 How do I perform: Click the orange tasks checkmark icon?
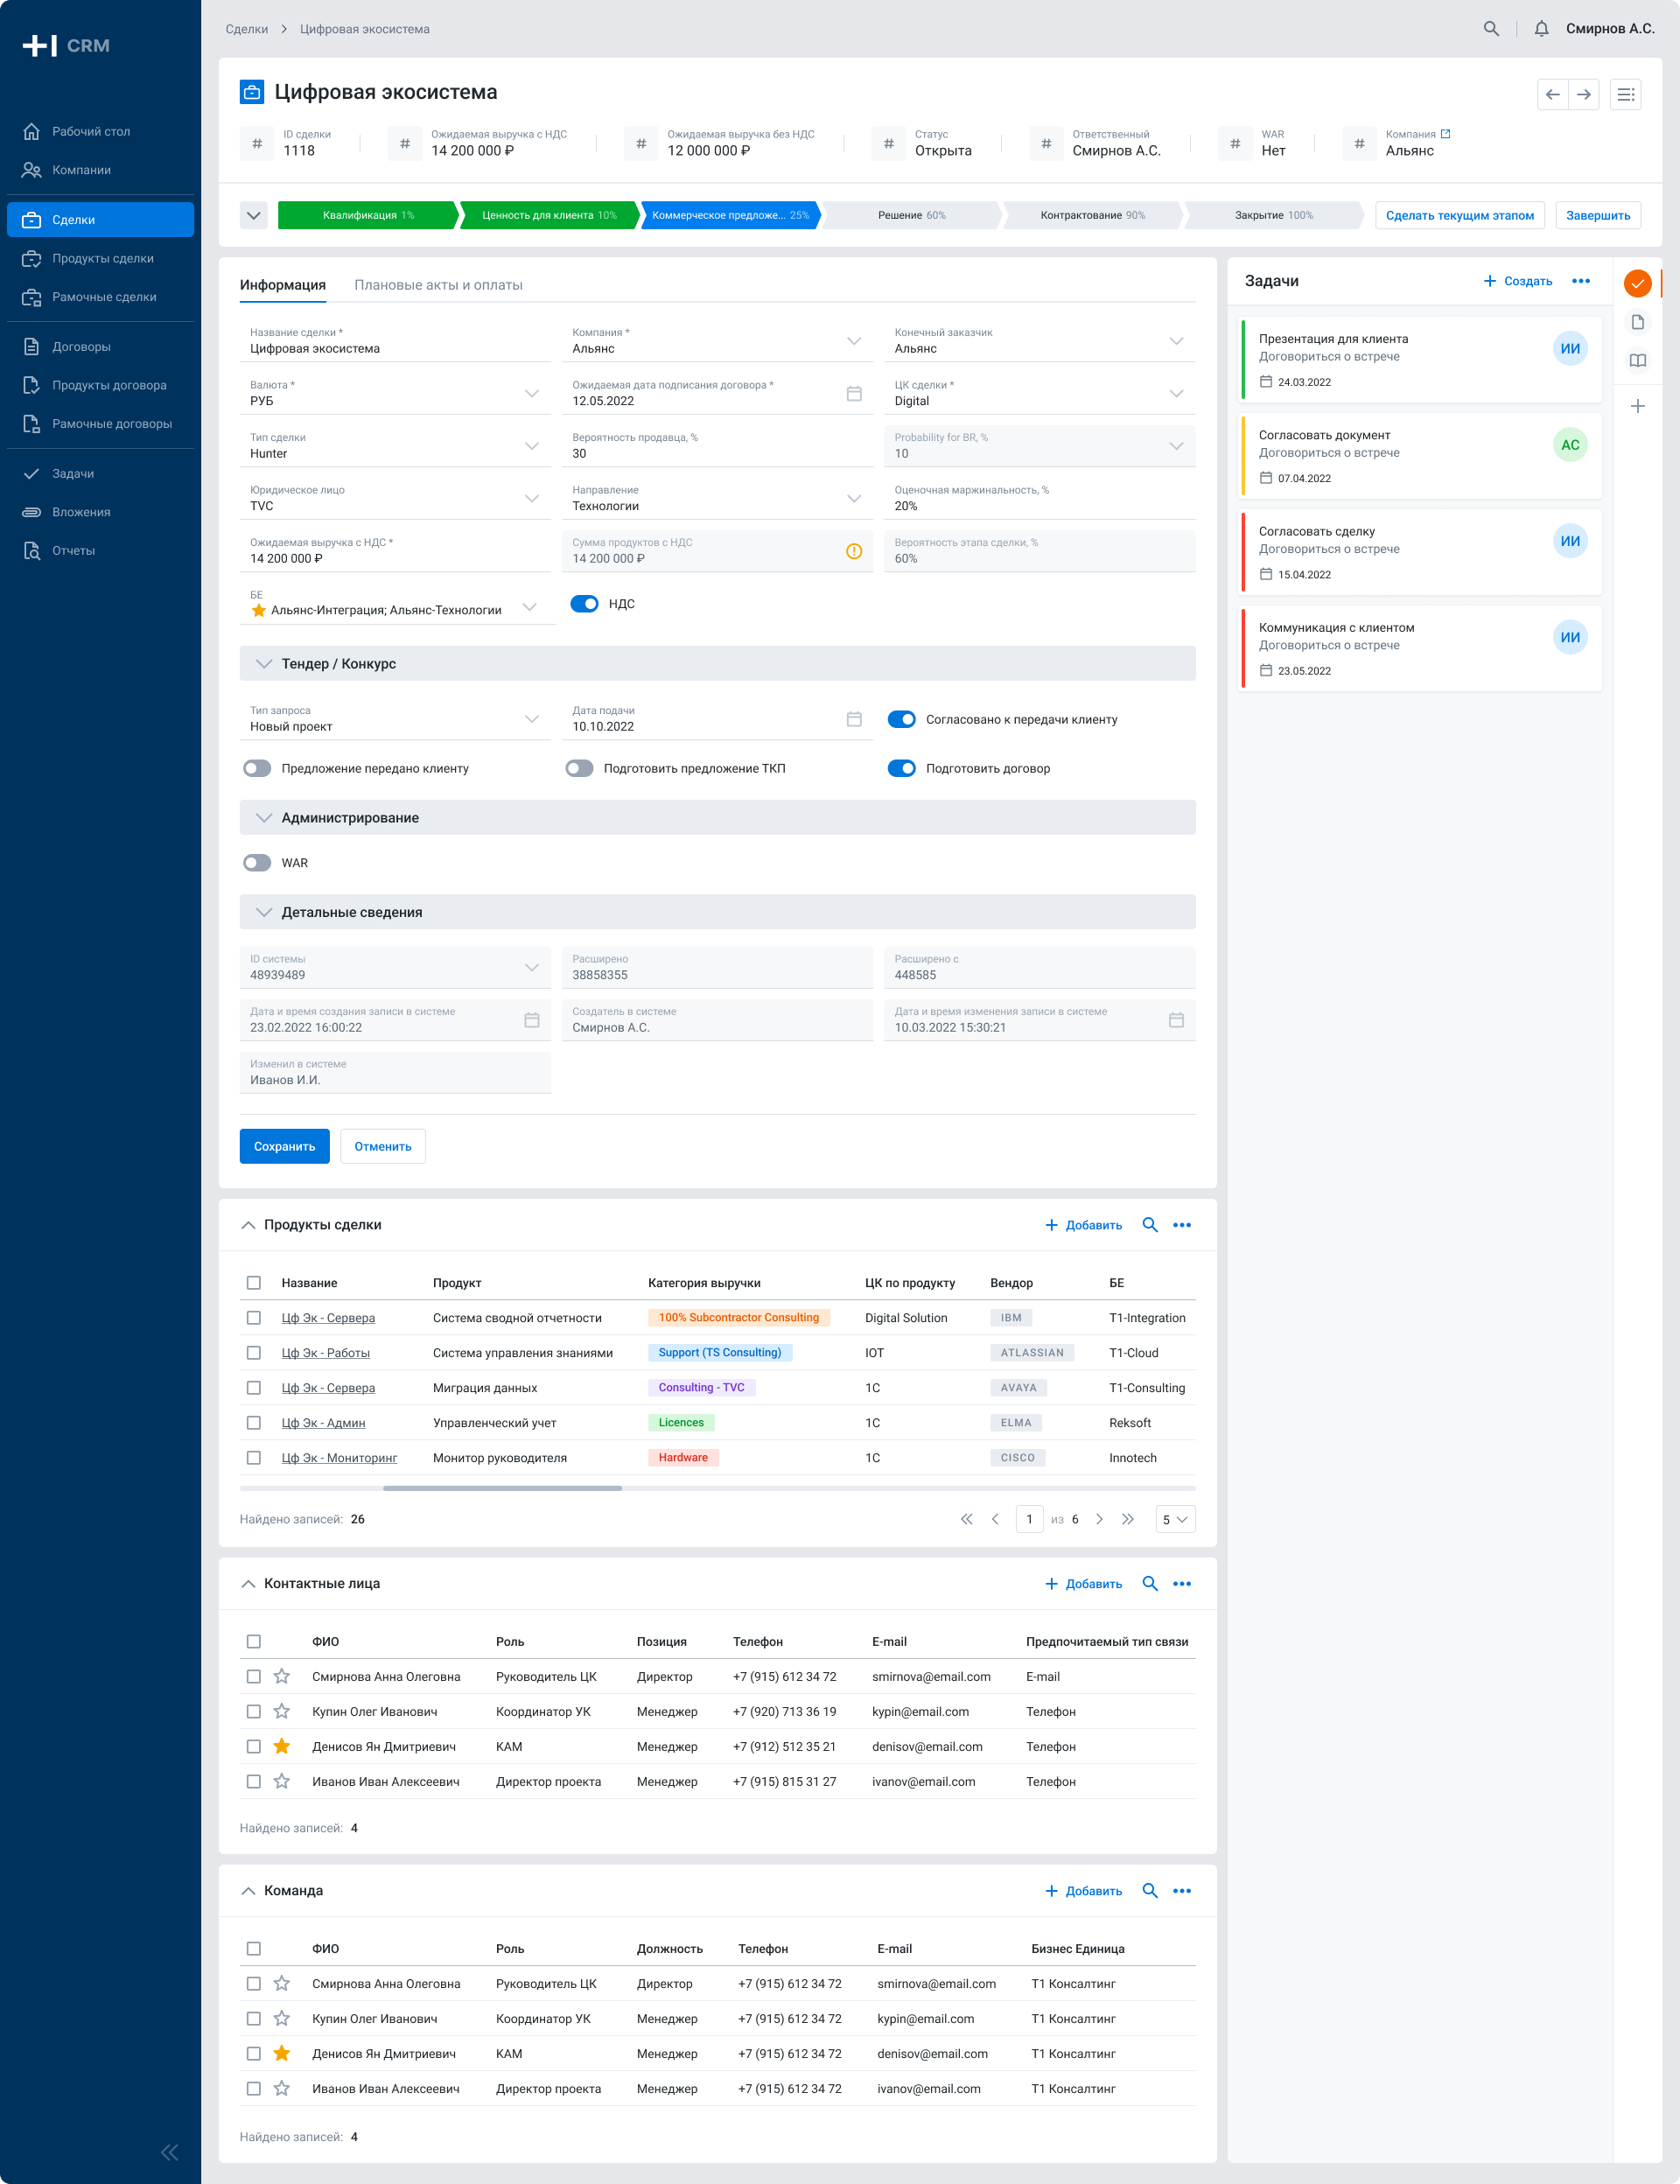point(1637,284)
